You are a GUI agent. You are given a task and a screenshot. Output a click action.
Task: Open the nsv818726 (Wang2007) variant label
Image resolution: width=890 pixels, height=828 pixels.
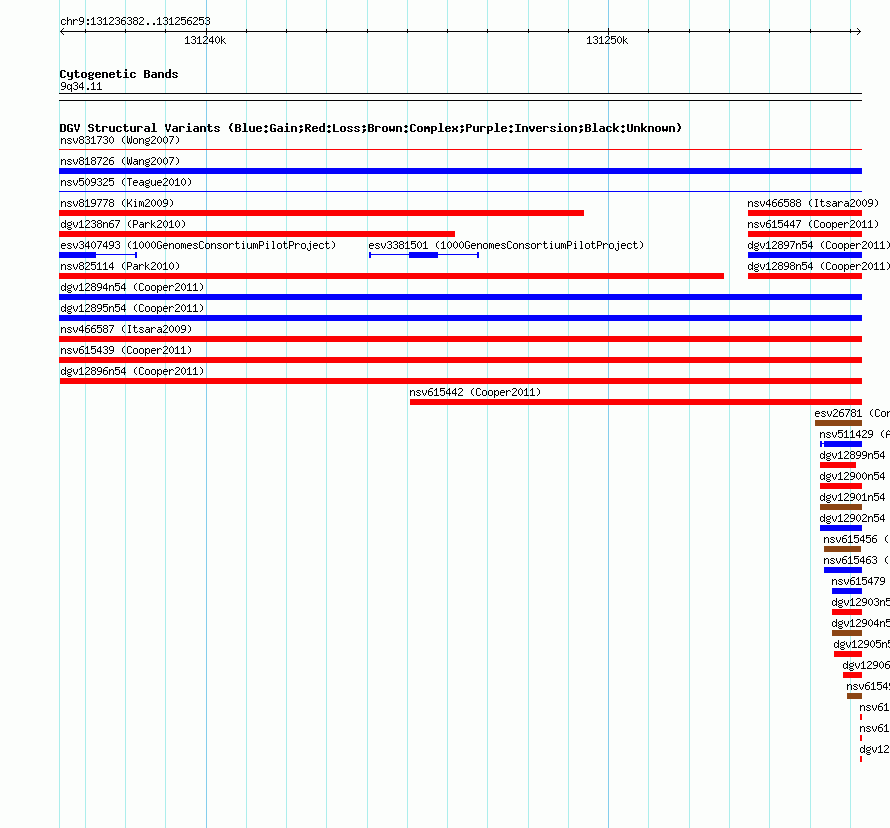[120, 161]
